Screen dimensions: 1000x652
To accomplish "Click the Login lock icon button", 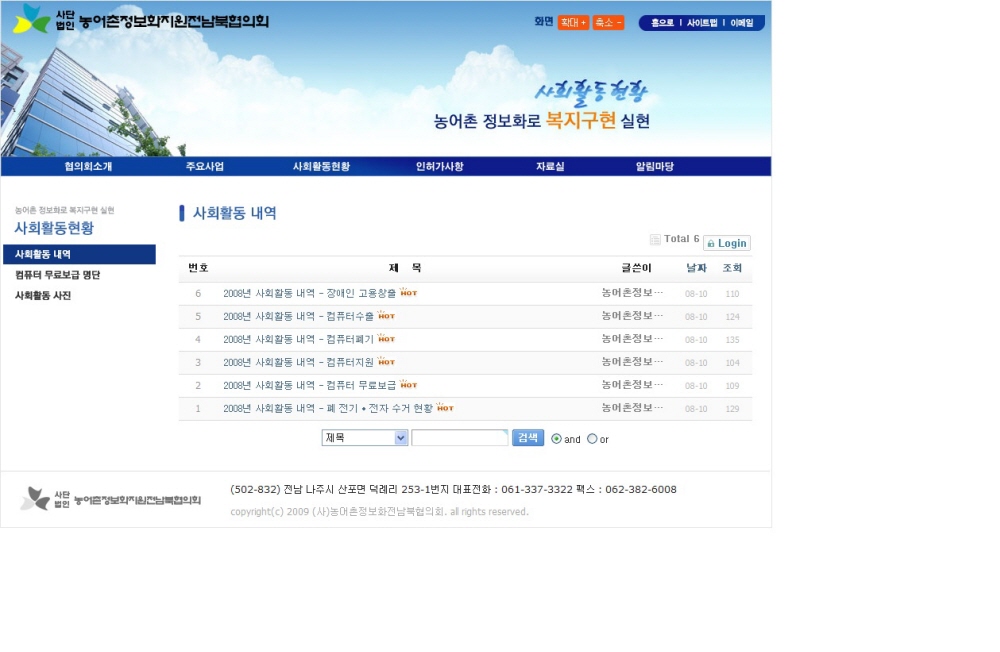I will coord(727,243).
